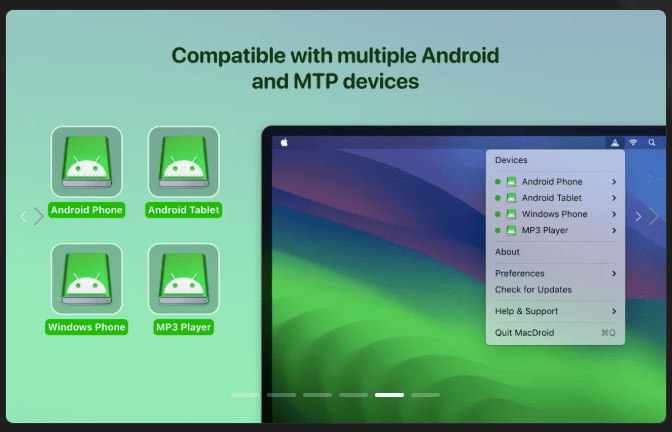
Task: Expand the Preferences submenu chevron
Action: [x=614, y=273]
